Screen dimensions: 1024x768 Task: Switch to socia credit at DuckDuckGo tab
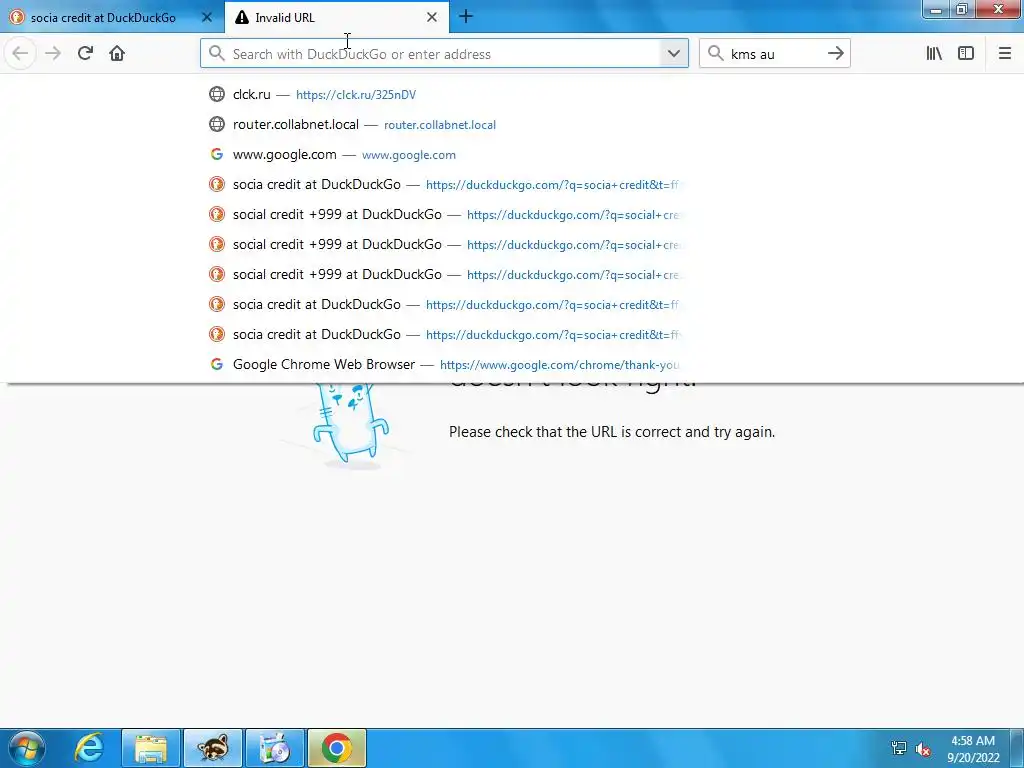coord(111,18)
